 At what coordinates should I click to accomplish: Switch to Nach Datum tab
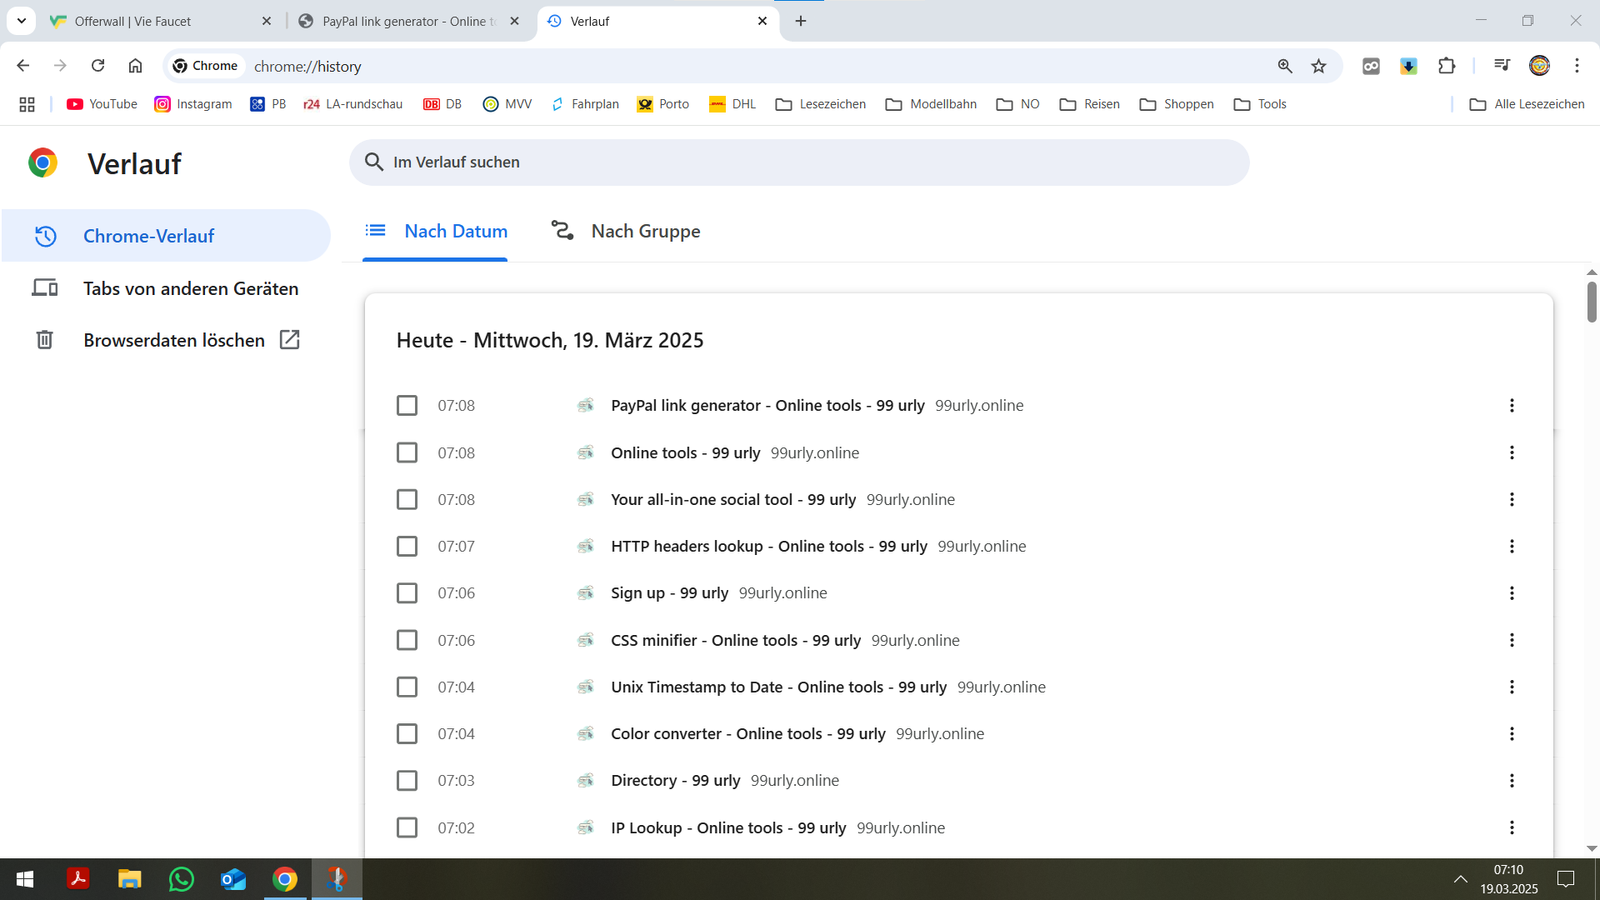(x=436, y=231)
